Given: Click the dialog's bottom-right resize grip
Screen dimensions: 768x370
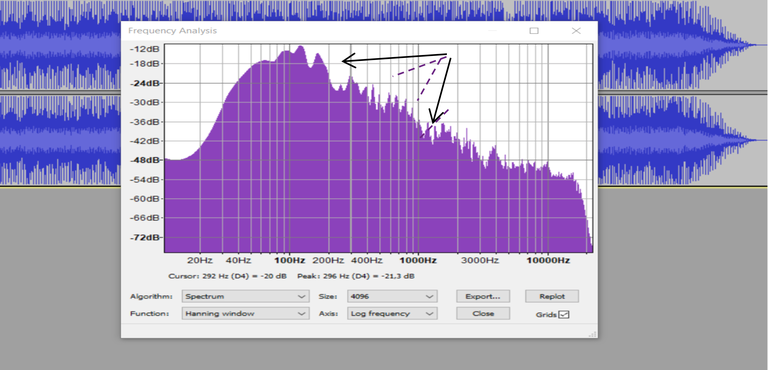Looking at the screenshot, I should (x=593, y=334).
